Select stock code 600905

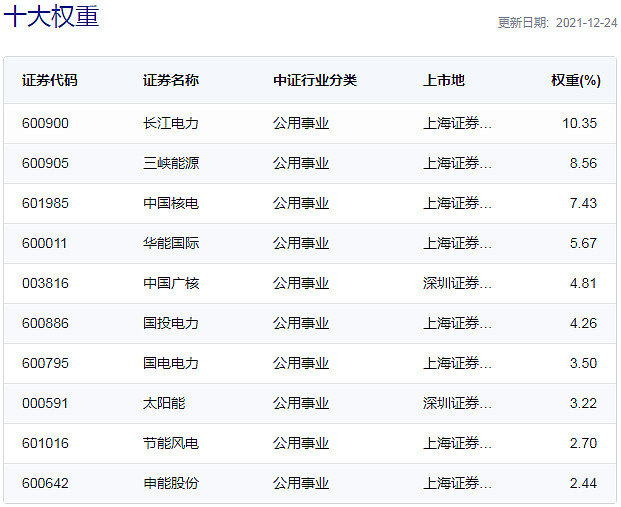[x=45, y=163]
